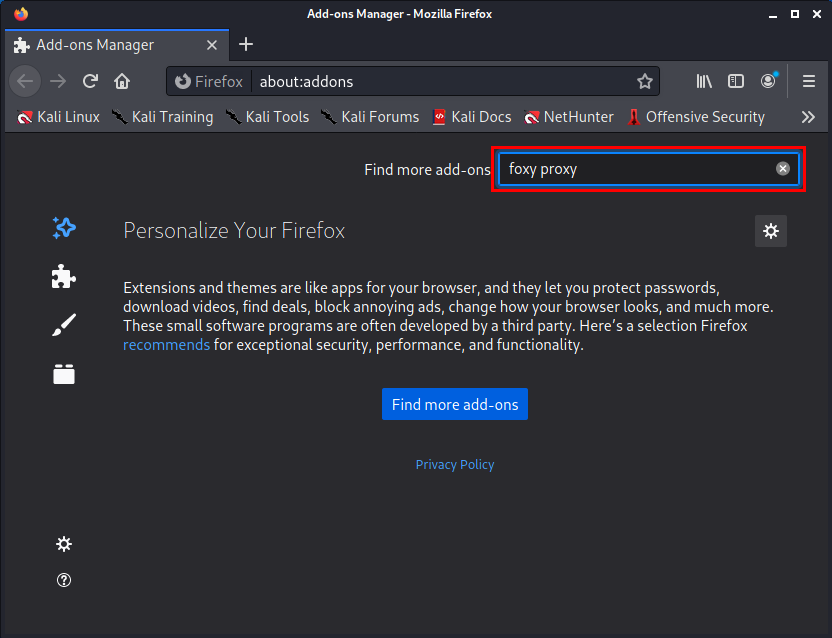The height and width of the screenshot is (638, 832).
Task: Follow the recommends link
Action: [167, 345]
